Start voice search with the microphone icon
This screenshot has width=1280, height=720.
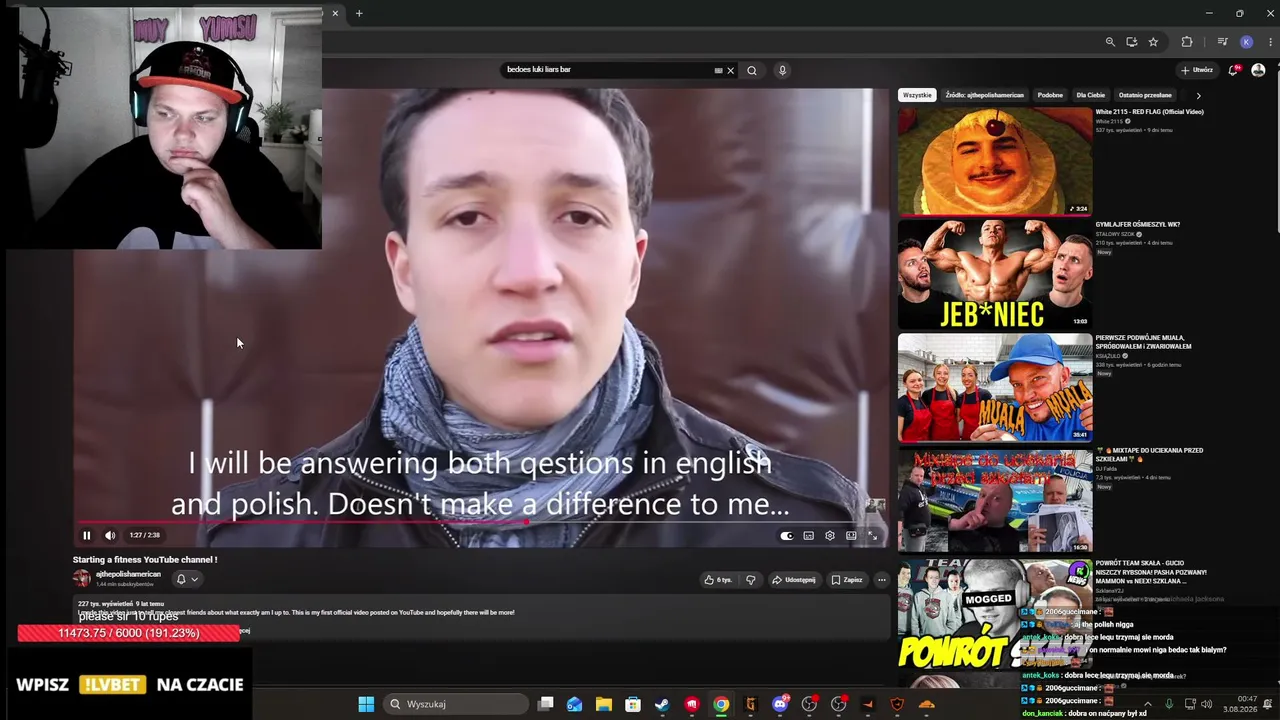click(782, 71)
